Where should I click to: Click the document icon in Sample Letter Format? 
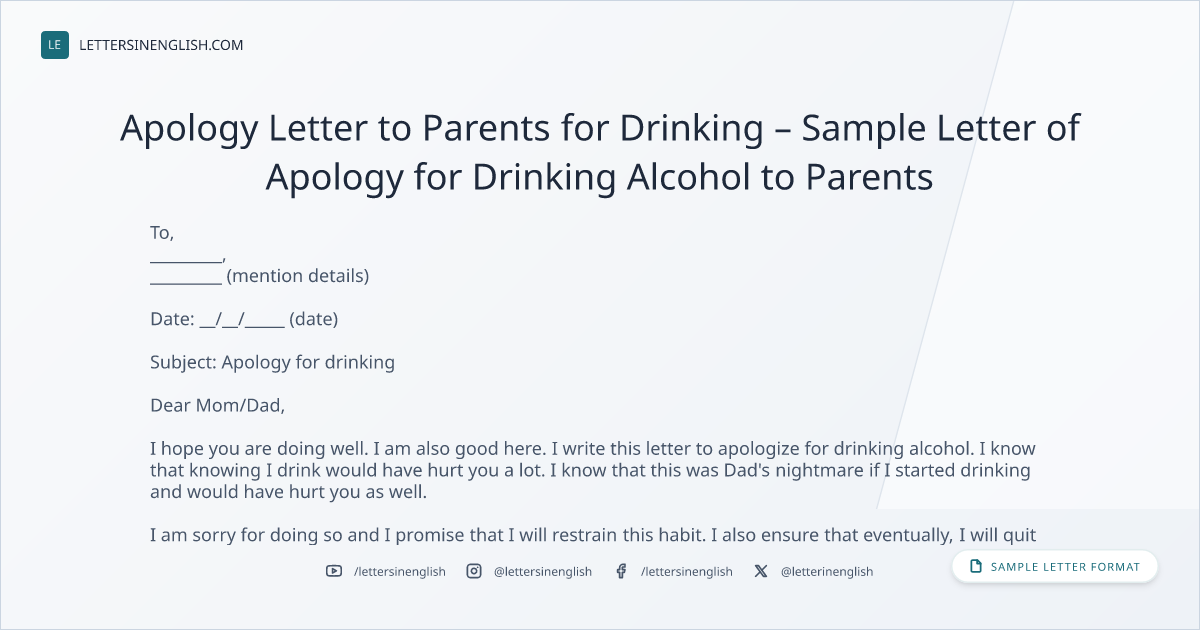point(976,567)
